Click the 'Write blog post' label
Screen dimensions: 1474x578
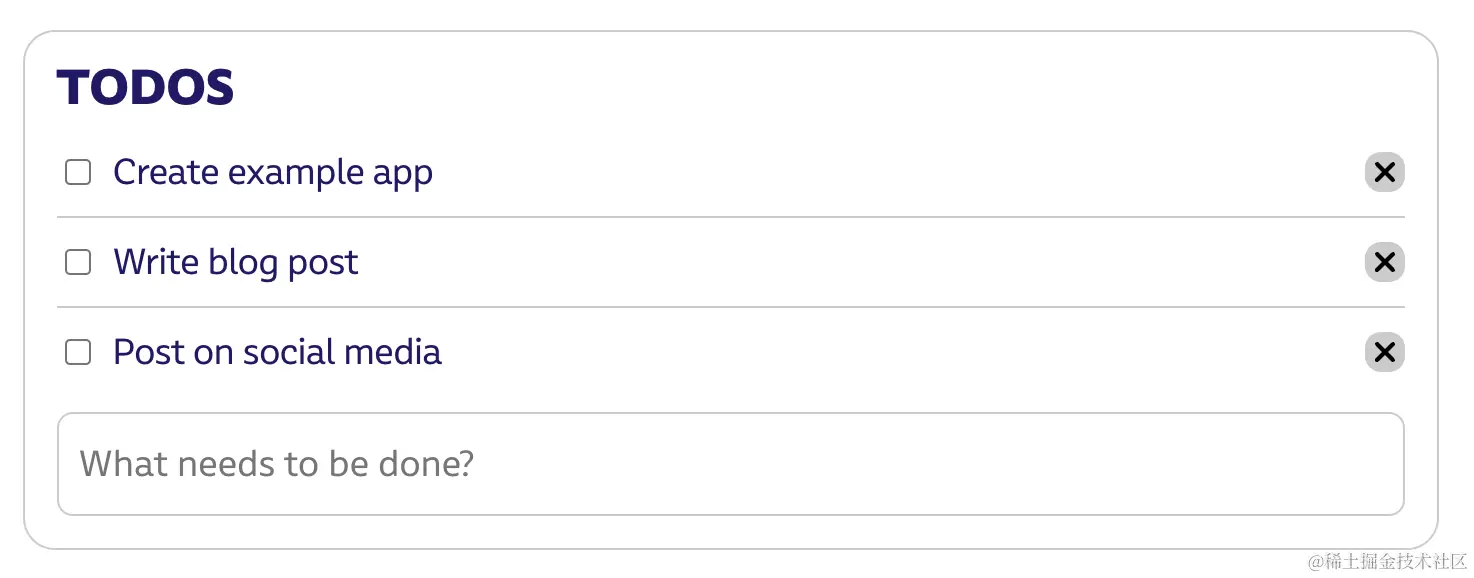pyautogui.click(x=236, y=262)
